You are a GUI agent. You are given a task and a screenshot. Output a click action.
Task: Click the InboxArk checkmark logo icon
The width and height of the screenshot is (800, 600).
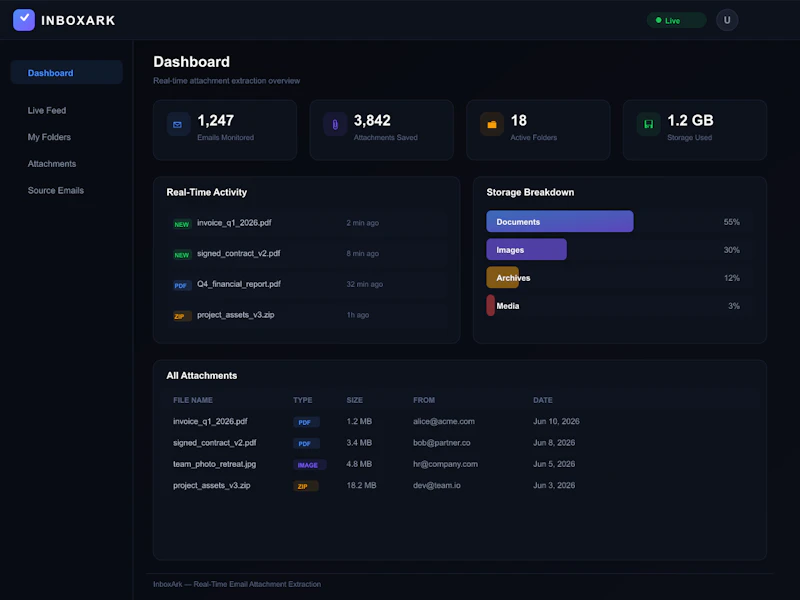pyautogui.click(x=23, y=20)
